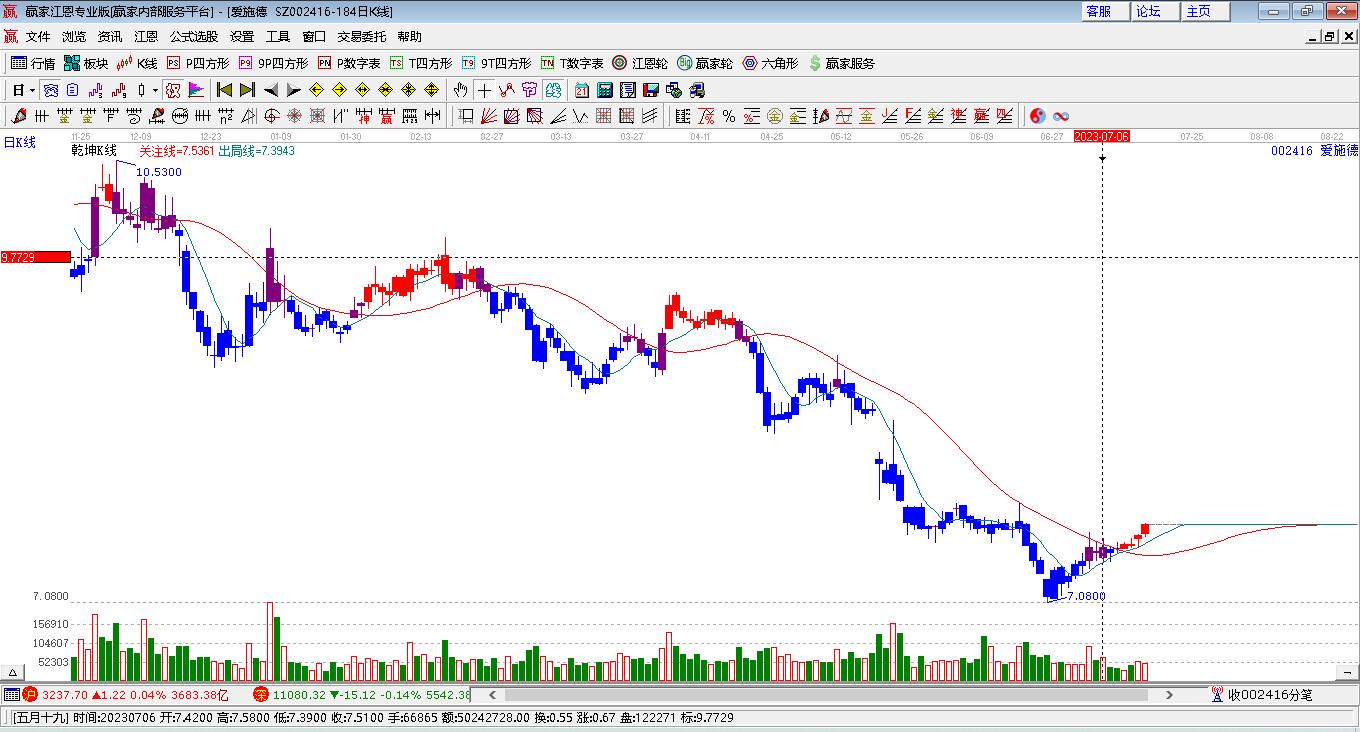Open the calculator icon
This screenshot has width=1360, height=732.
[x=604, y=90]
